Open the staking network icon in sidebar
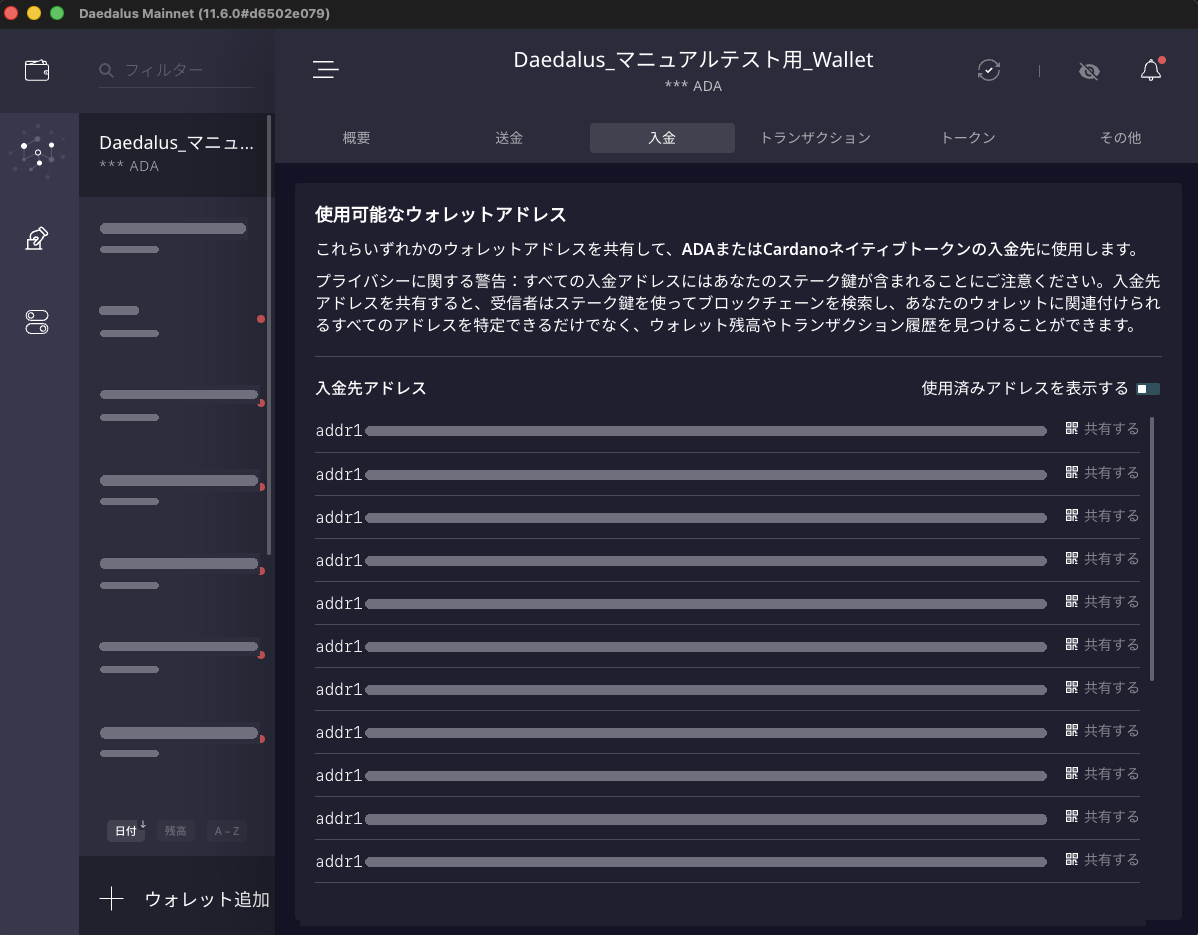The image size is (1198, 935). [x=37, y=152]
